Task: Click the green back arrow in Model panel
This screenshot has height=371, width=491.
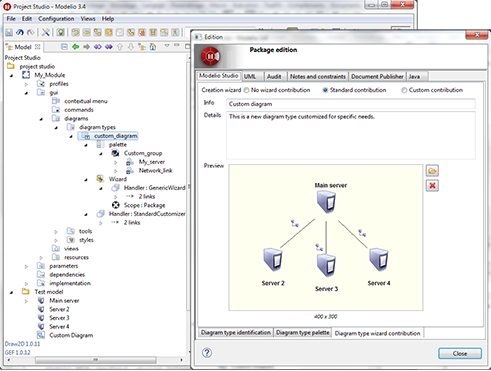Action: 76,47
